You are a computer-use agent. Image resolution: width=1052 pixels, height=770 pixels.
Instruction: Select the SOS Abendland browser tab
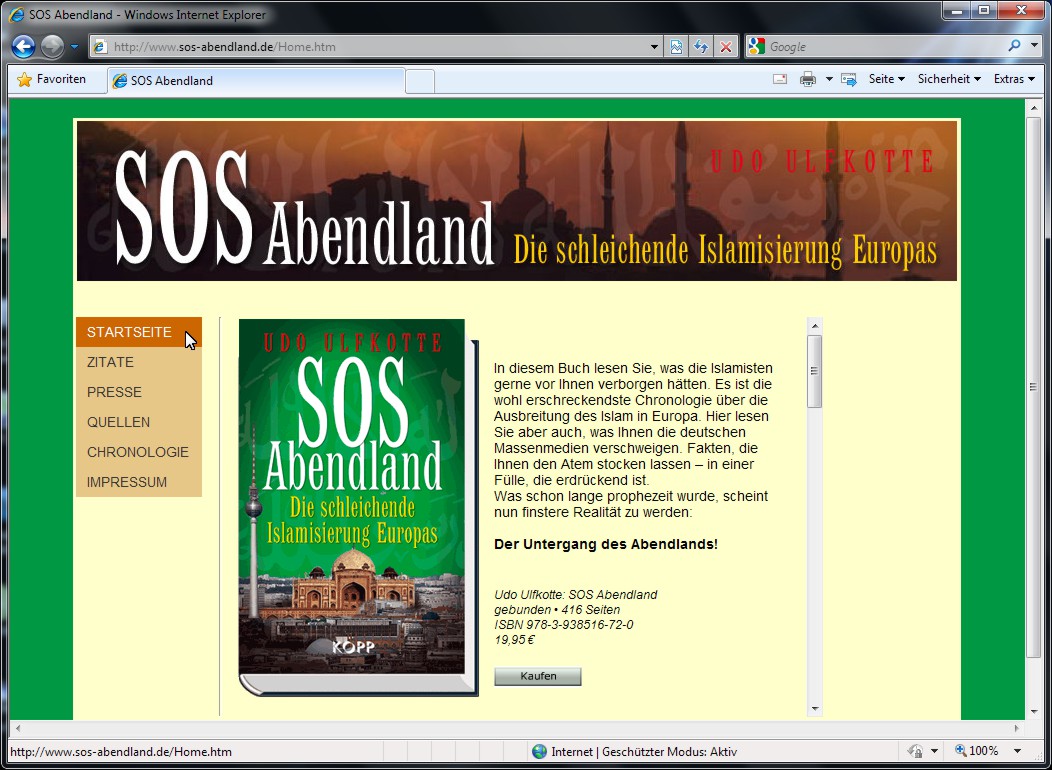256,80
